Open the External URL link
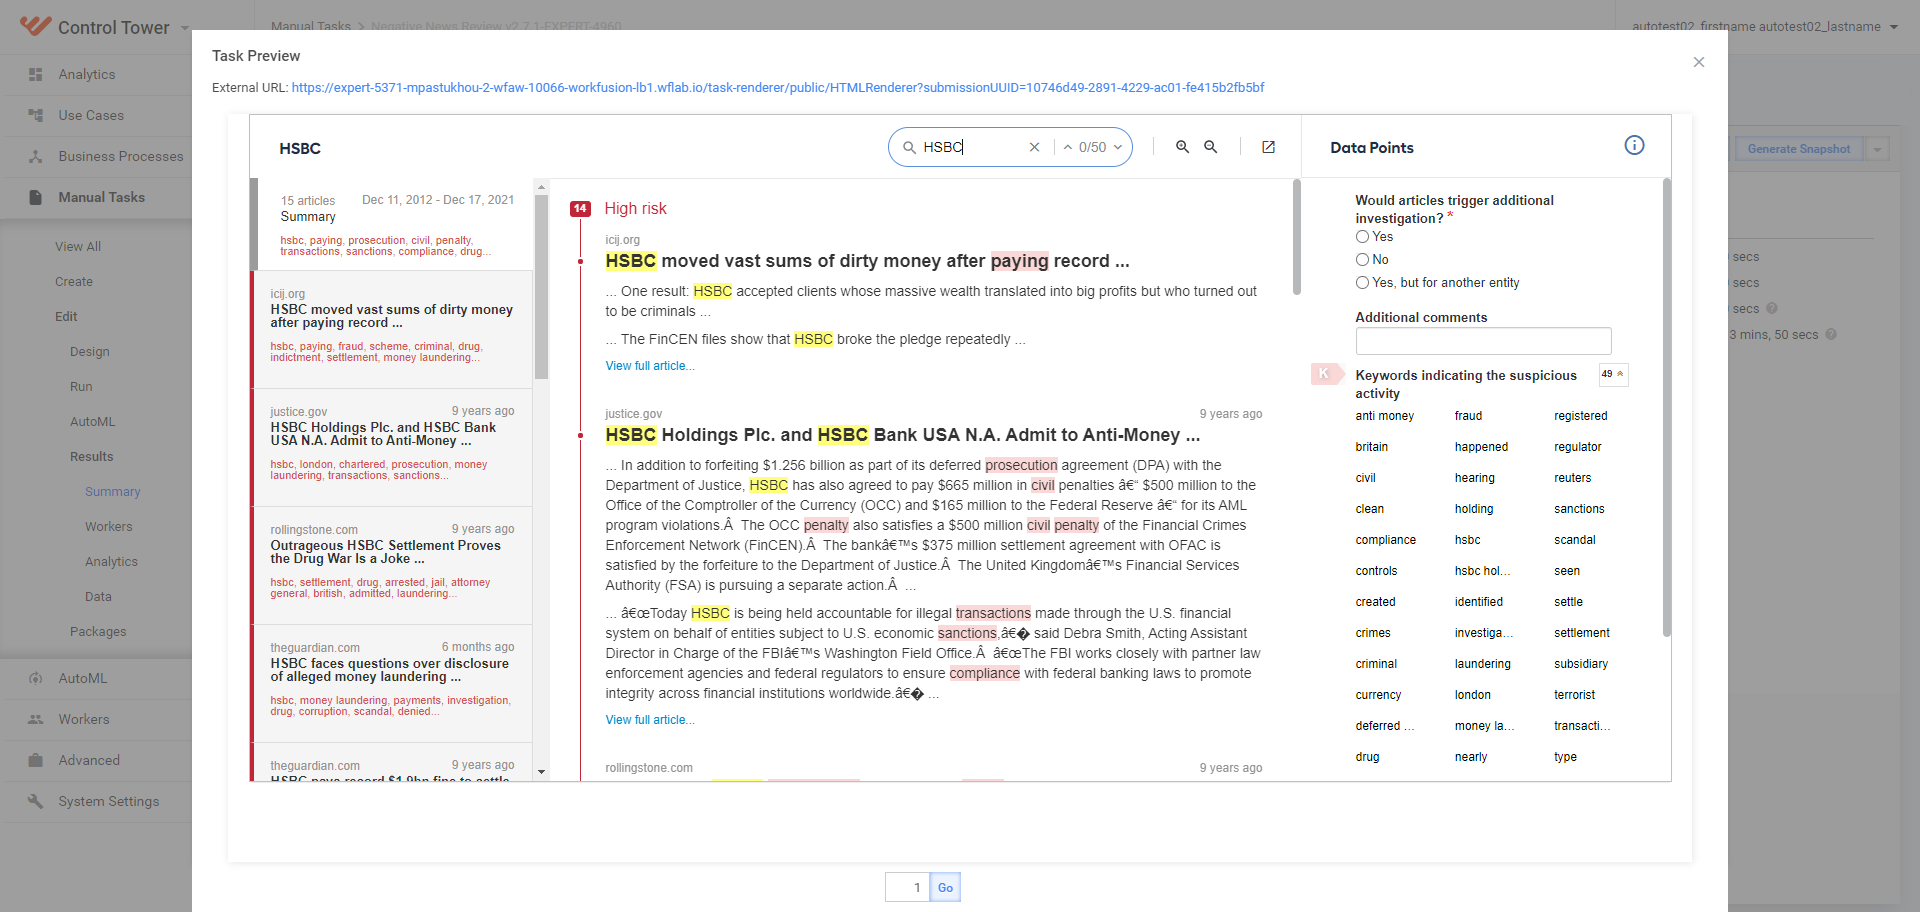The height and width of the screenshot is (912, 1920). (x=778, y=87)
